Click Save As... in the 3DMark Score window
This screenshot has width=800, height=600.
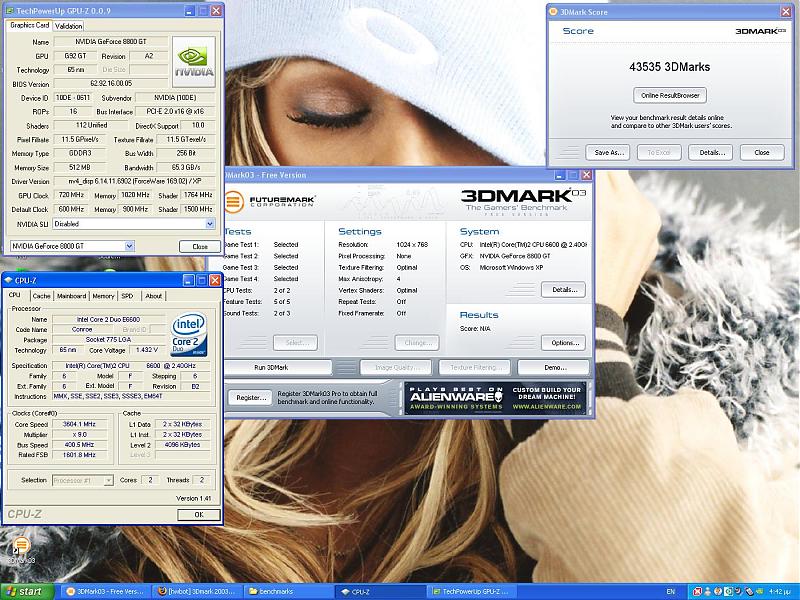pos(609,153)
